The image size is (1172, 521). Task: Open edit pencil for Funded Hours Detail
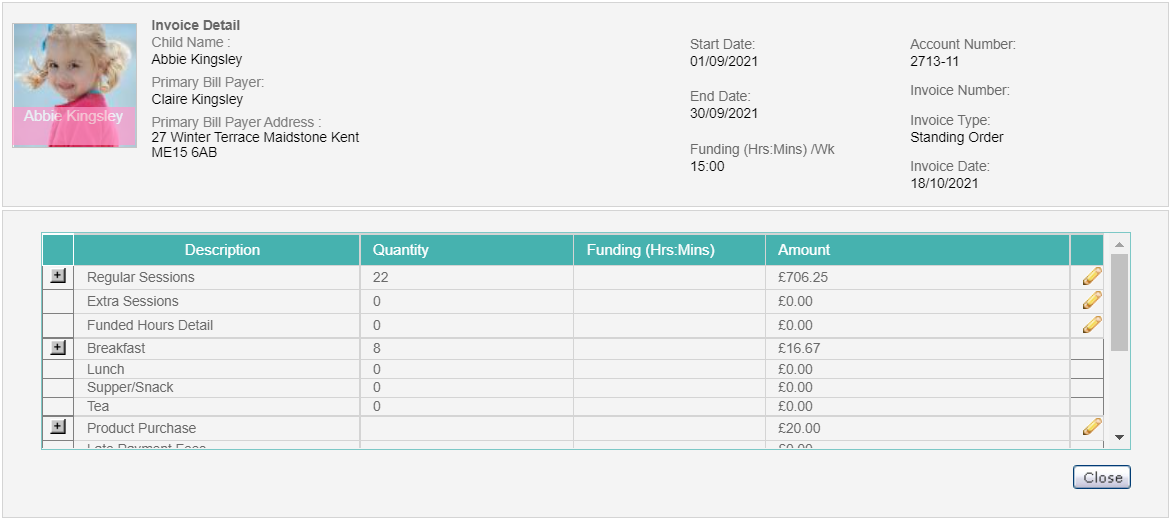click(1092, 324)
